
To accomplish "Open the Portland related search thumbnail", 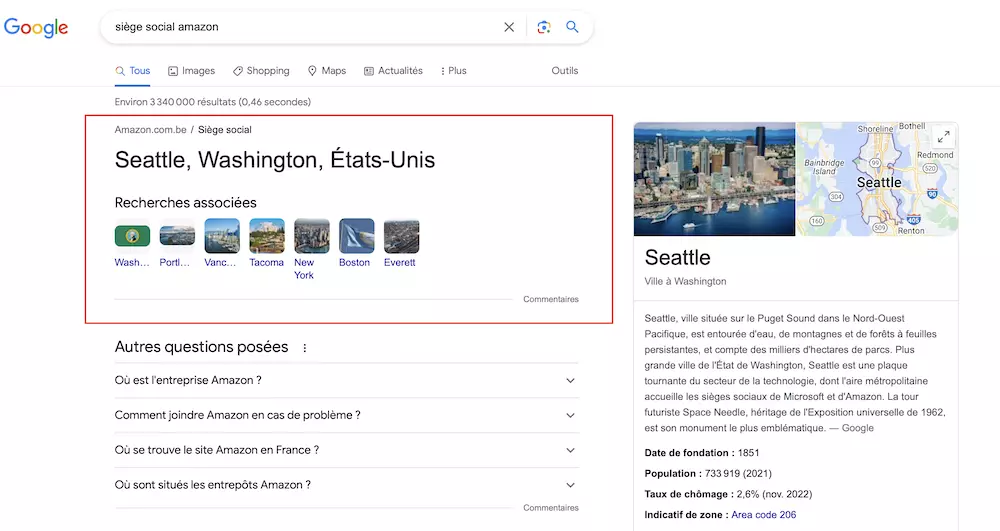I will [177, 236].
